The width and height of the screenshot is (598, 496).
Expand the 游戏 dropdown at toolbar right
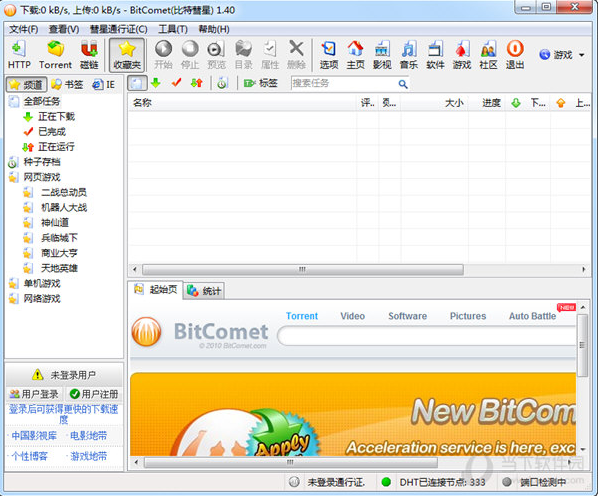point(582,55)
